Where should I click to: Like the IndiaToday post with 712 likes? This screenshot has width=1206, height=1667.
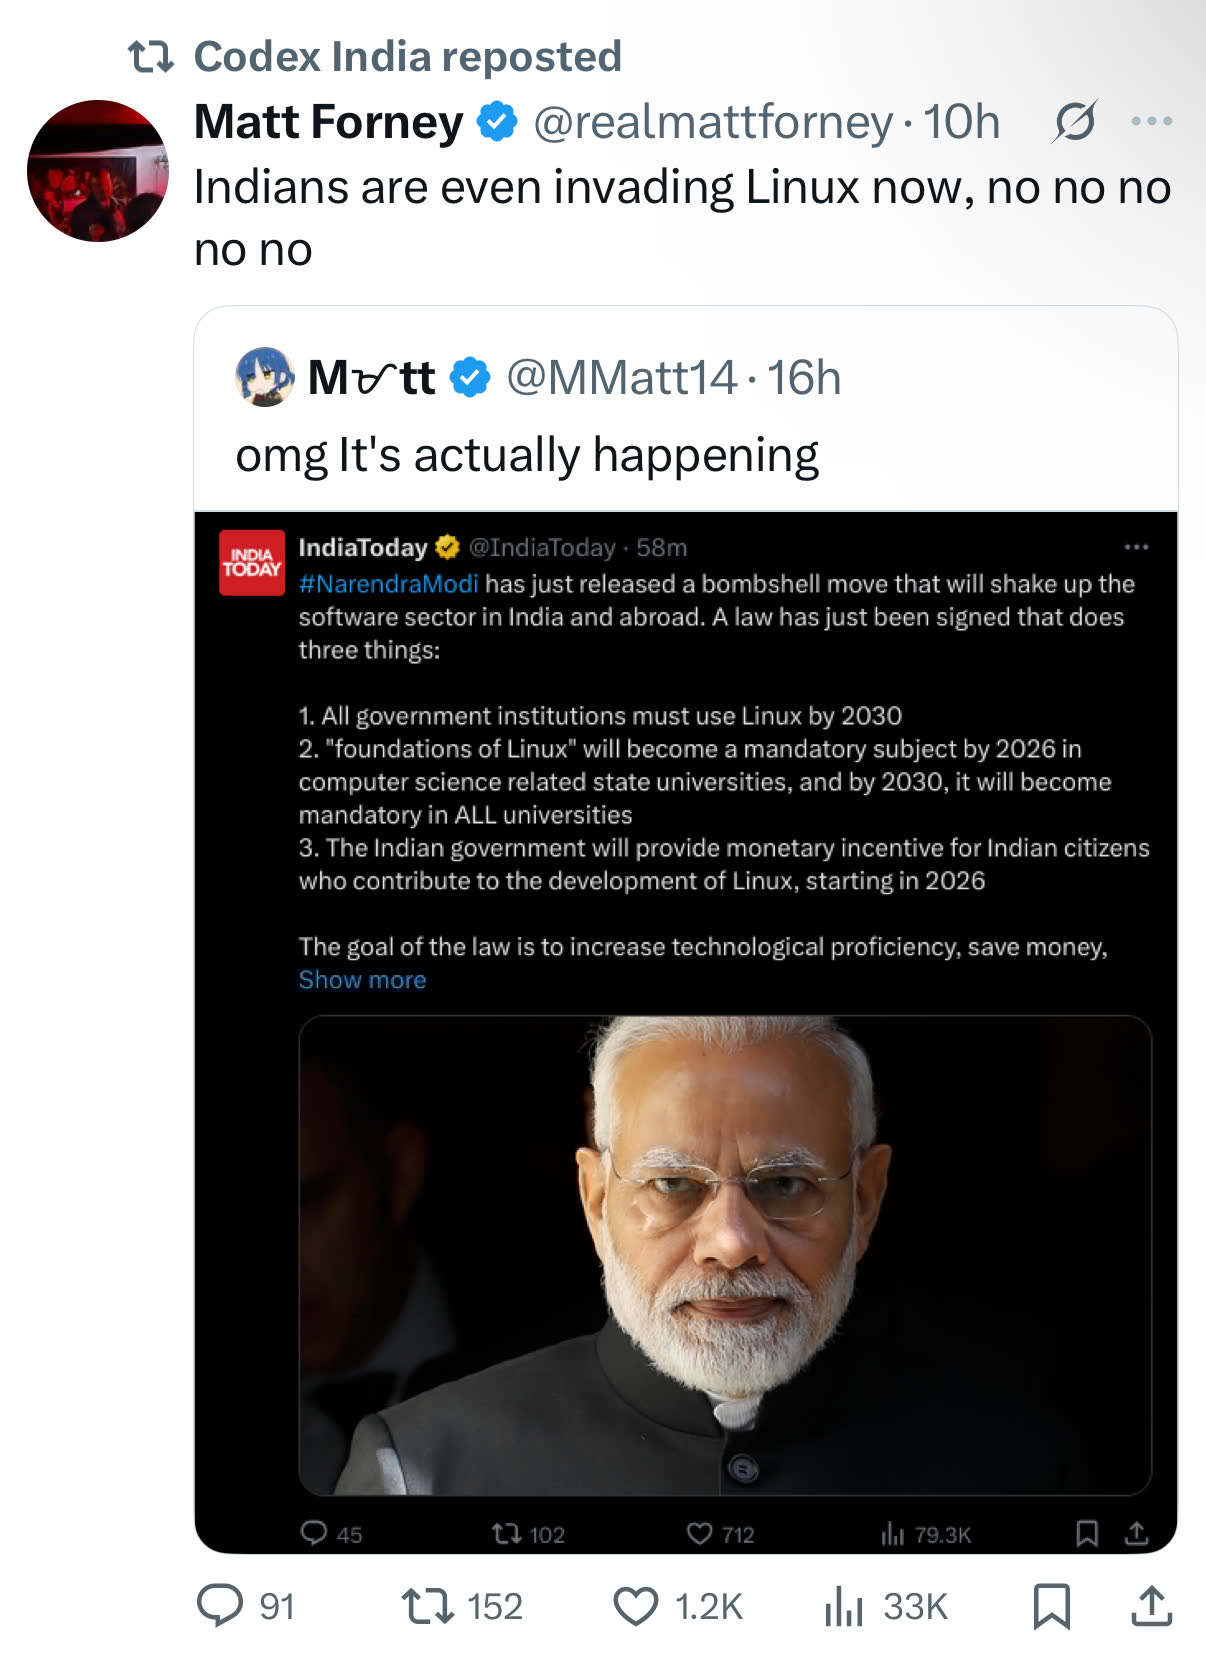[700, 1534]
